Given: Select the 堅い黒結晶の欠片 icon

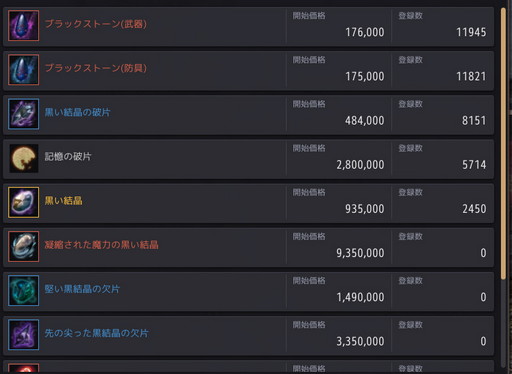Looking at the screenshot, I should (23, 291).
